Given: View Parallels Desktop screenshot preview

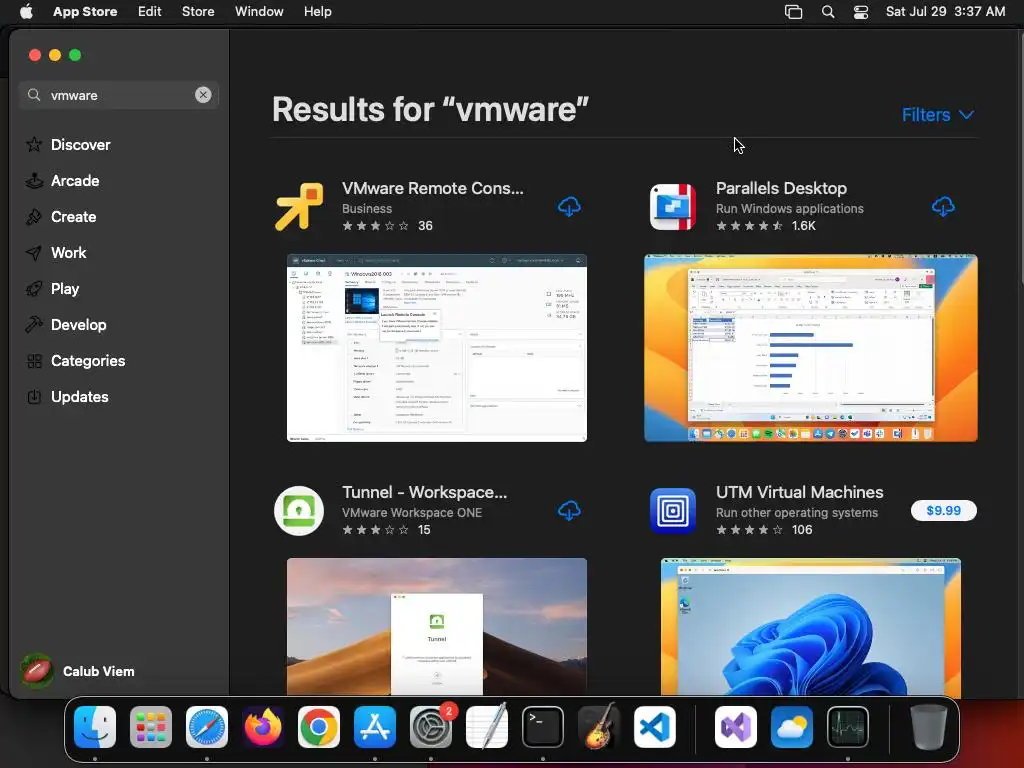Looking at the screenshot, I should tap(810, 348).
